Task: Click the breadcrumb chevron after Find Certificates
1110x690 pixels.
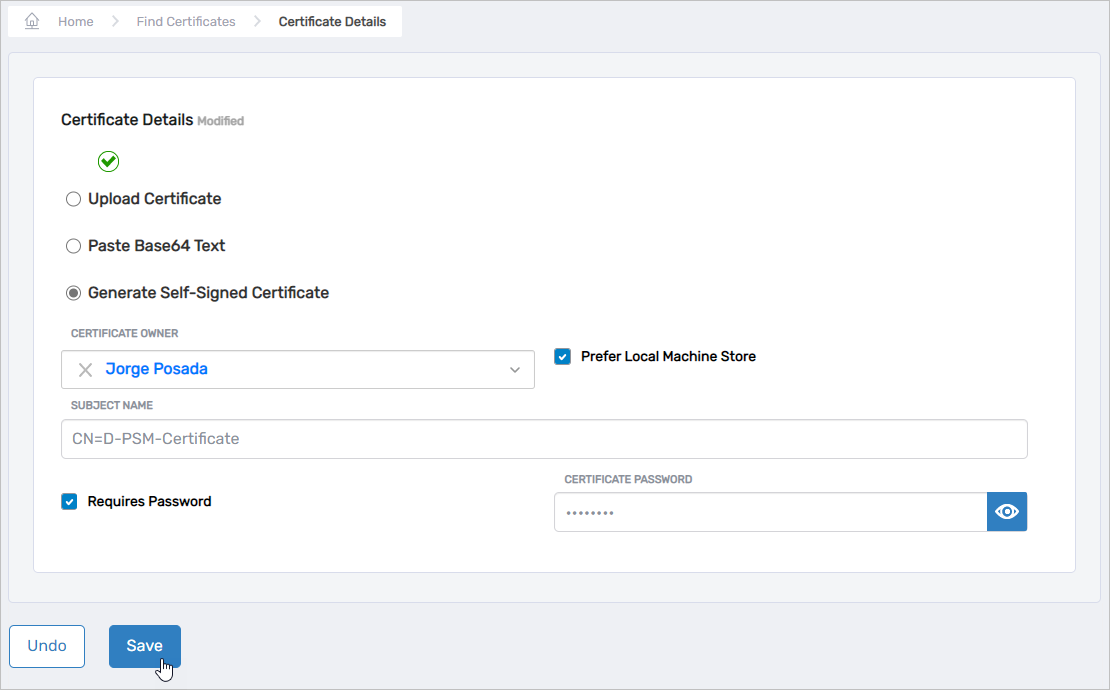Action: point(257,21)
